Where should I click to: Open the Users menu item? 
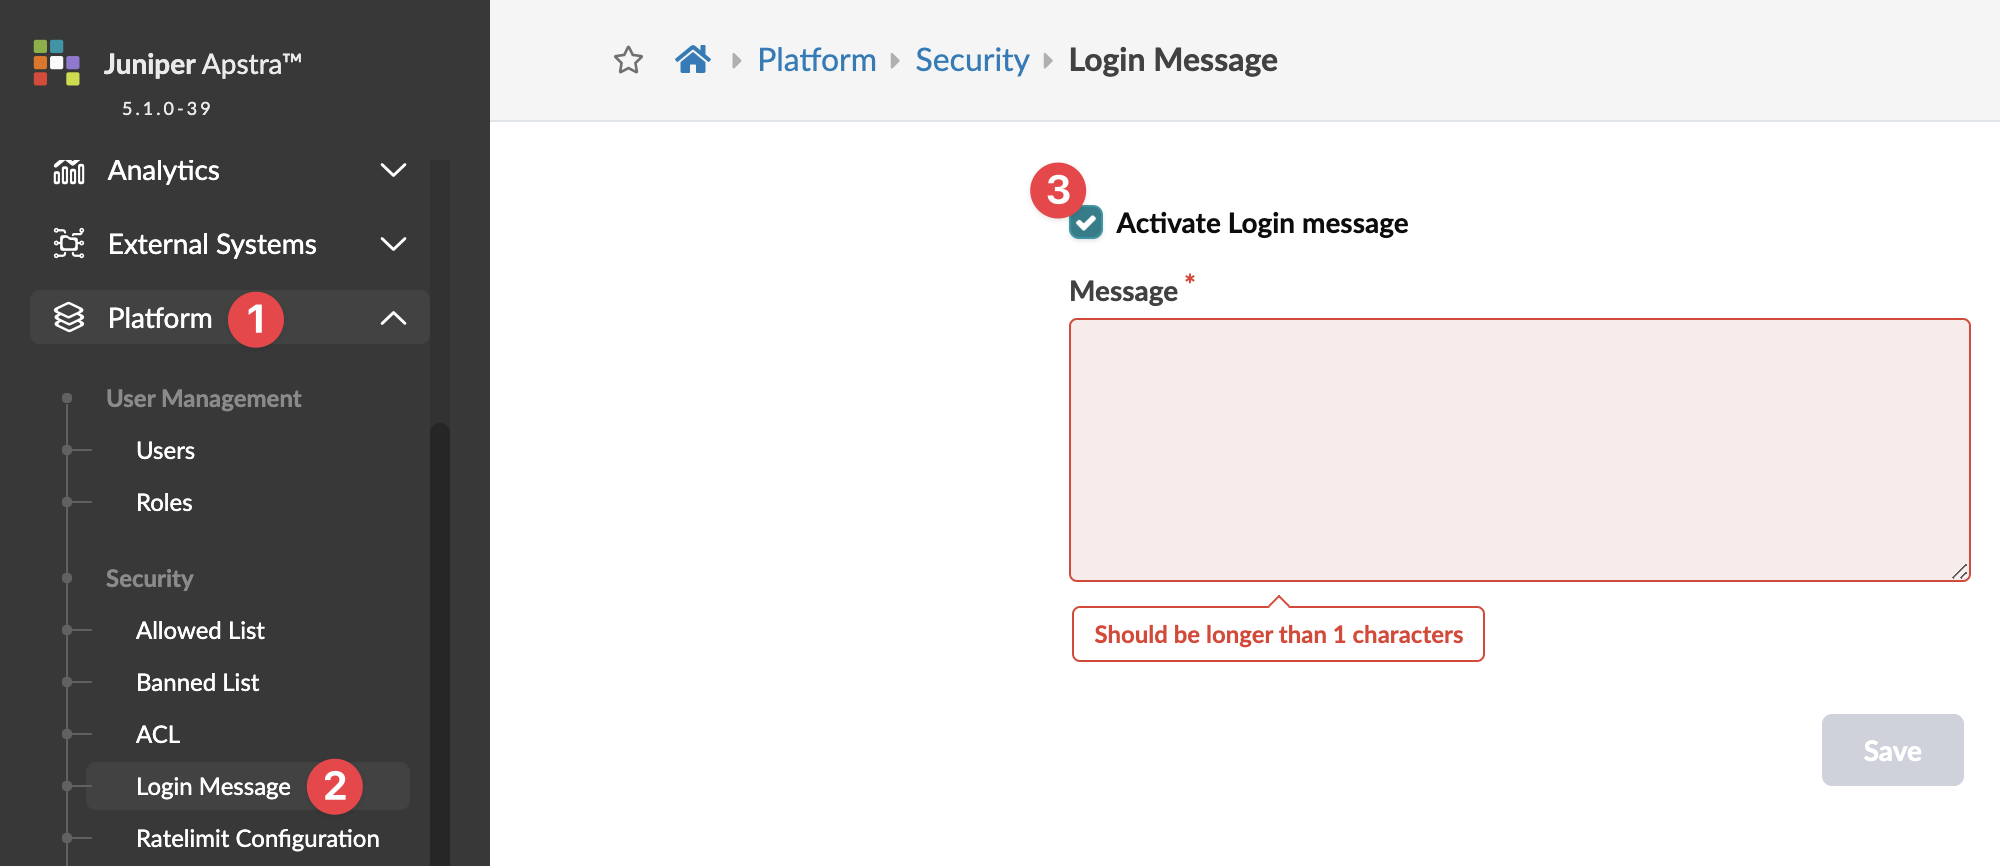(165, 451)
